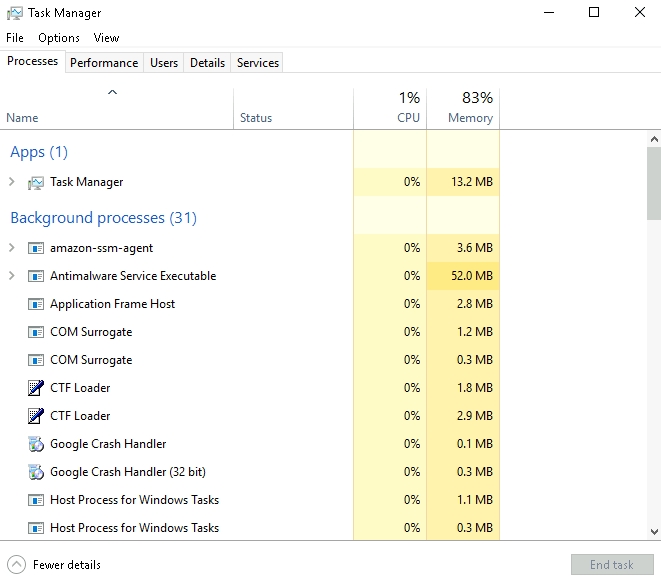
Task: Click the amazon-ssm-agent process icon
Action: (x=36, y=248)
